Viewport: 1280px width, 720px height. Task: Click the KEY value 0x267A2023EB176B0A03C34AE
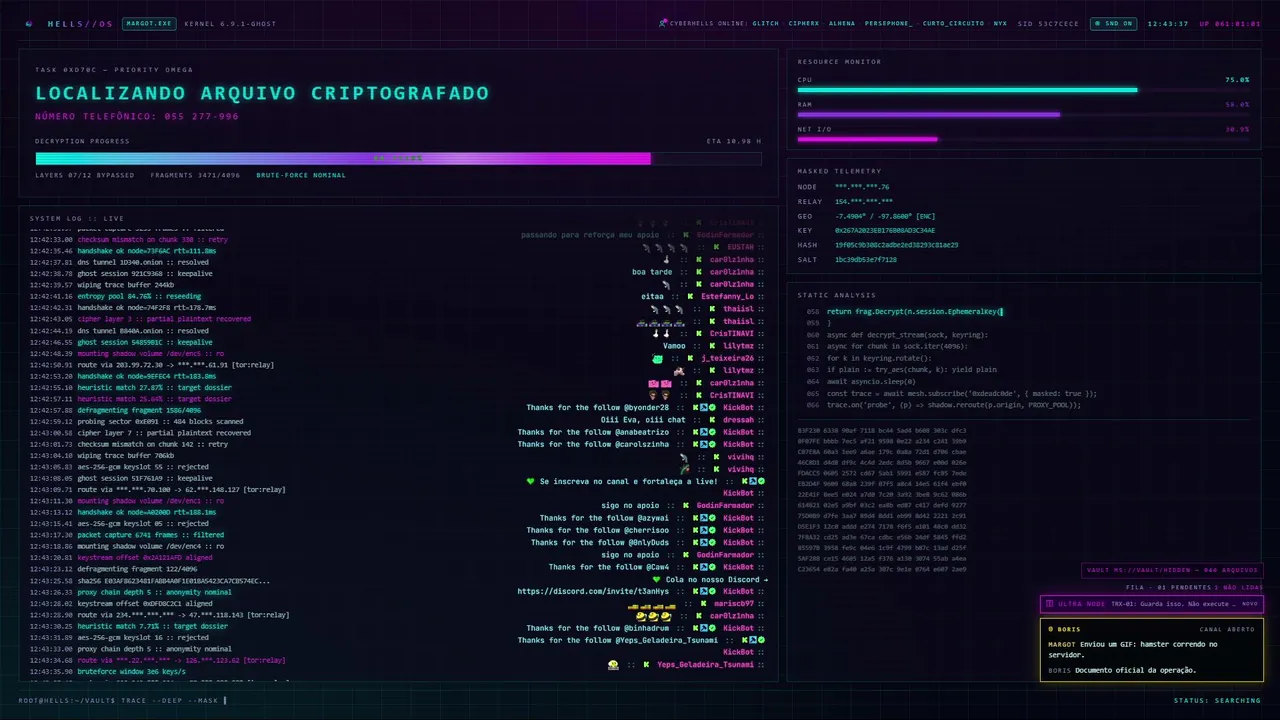(x=885, y=230)
